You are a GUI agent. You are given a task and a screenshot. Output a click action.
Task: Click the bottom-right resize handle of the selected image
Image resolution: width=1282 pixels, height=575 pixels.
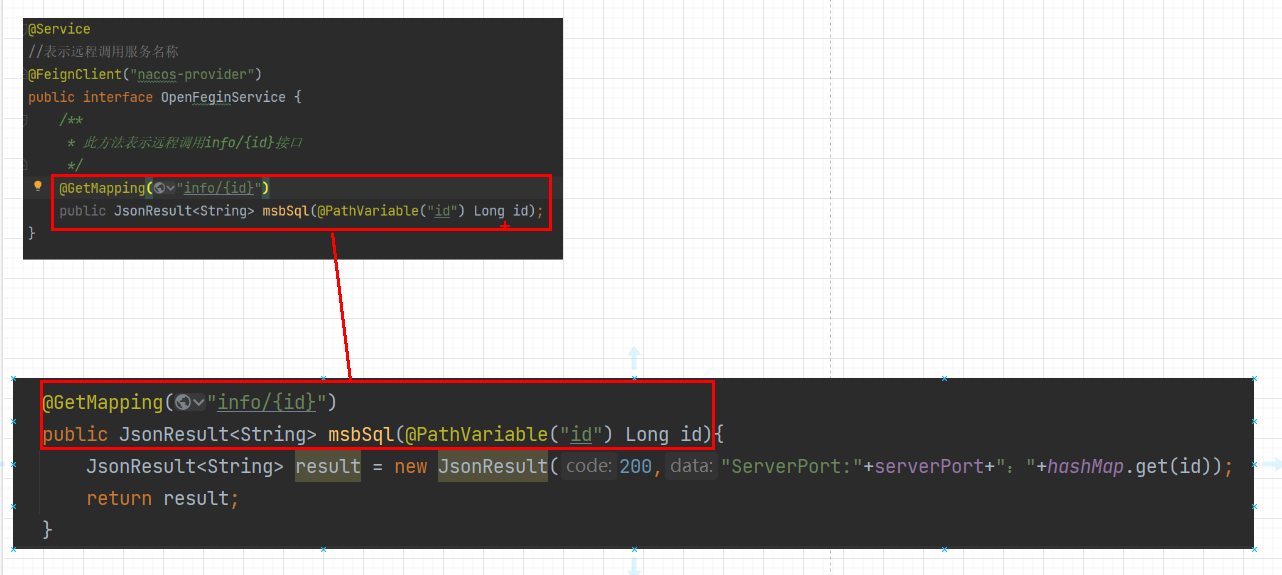click(x=1254, y=549)
